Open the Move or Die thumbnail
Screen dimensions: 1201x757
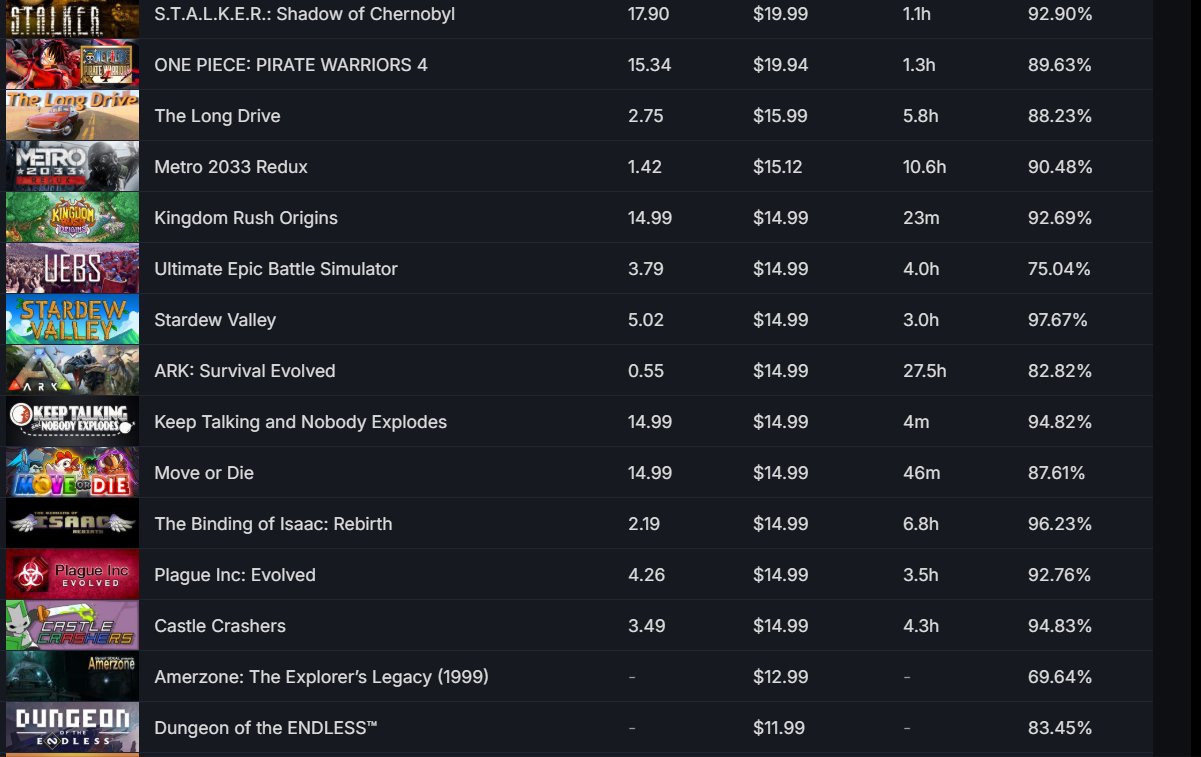pyautogui.click(x=72, y=473)
